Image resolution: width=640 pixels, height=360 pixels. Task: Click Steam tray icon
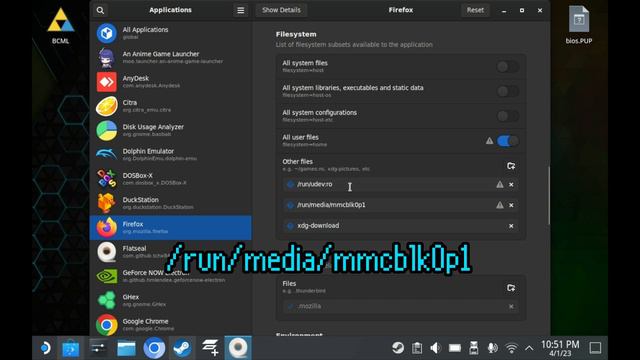[x=398, y=348]
